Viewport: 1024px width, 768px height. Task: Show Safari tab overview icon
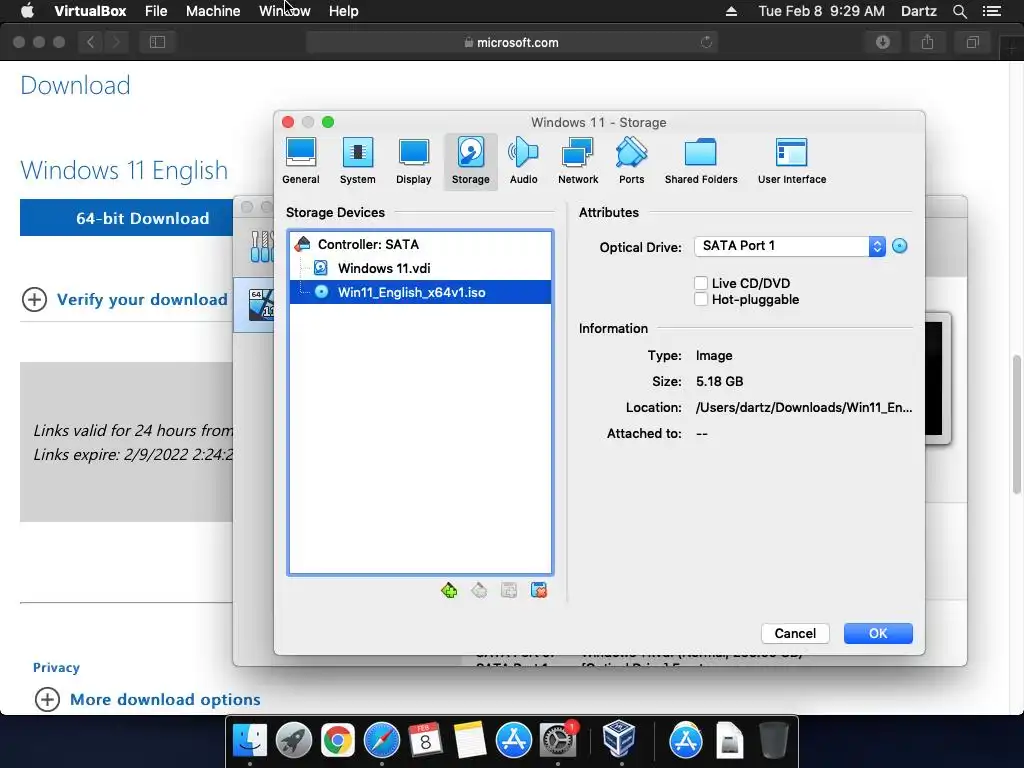972,42
